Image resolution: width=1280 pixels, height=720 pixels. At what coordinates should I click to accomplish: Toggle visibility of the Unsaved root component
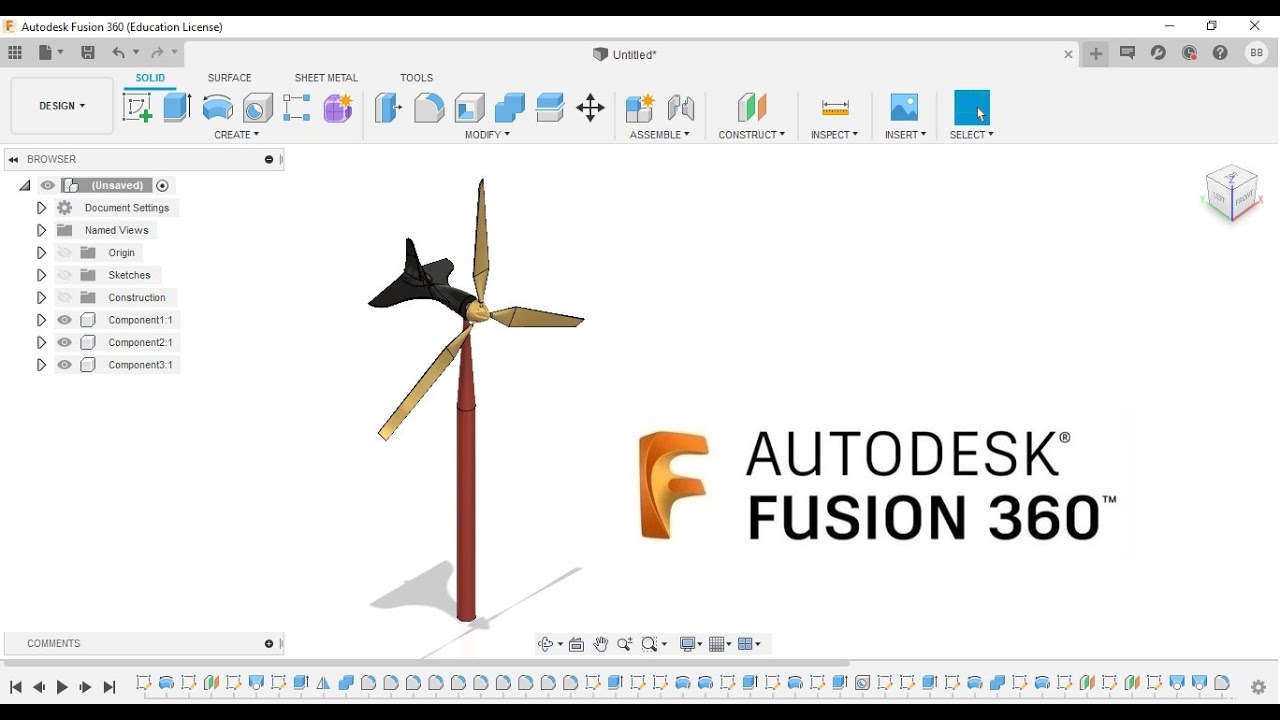[48, 185]
